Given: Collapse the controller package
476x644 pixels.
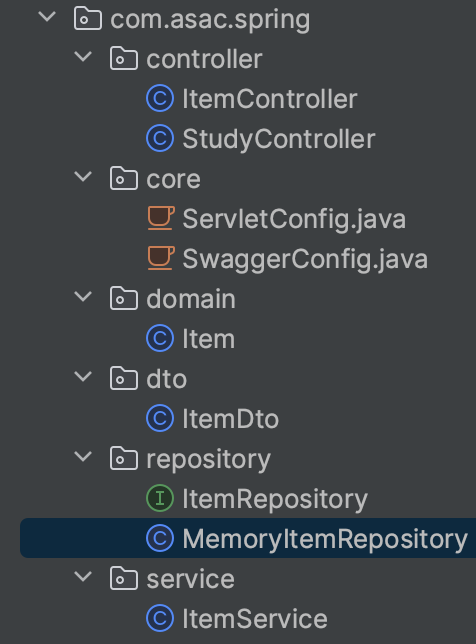Looking at the screenshot, I should pos(83,57).
